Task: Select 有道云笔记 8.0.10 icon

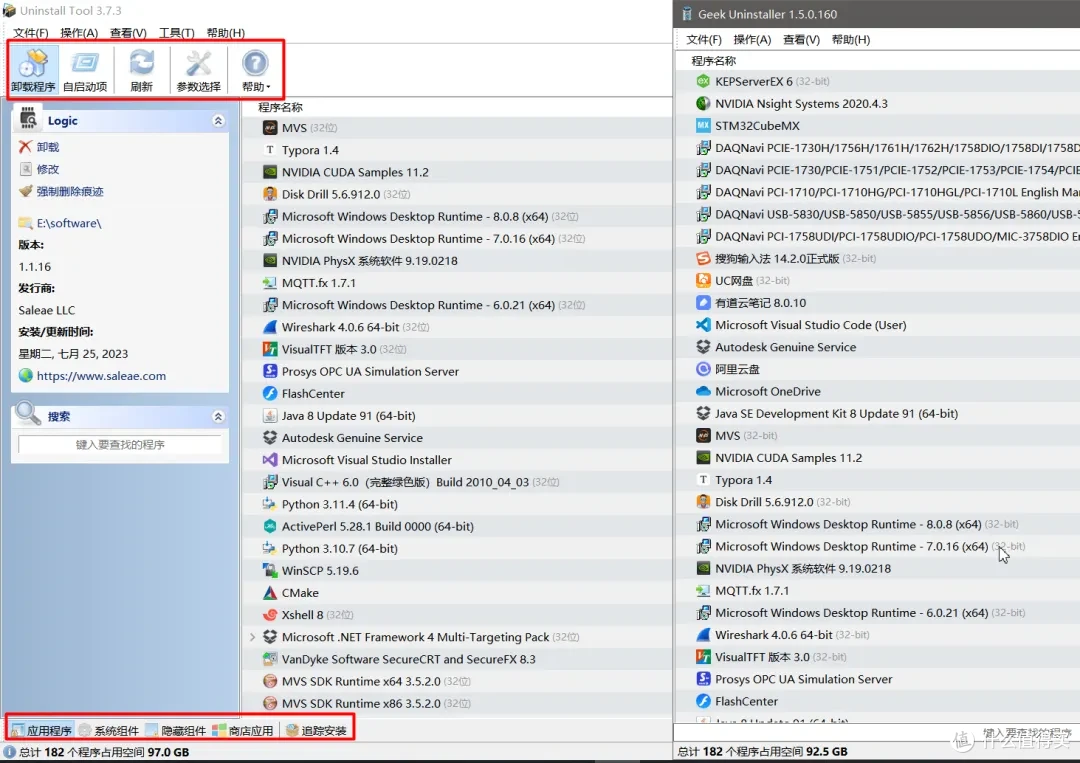Action: point(703,302)
